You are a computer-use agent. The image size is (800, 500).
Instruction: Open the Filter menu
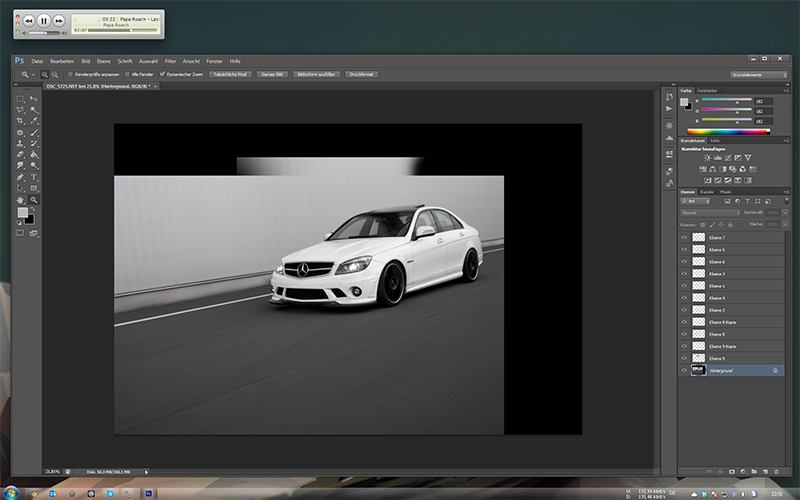(x=170, y=61)
